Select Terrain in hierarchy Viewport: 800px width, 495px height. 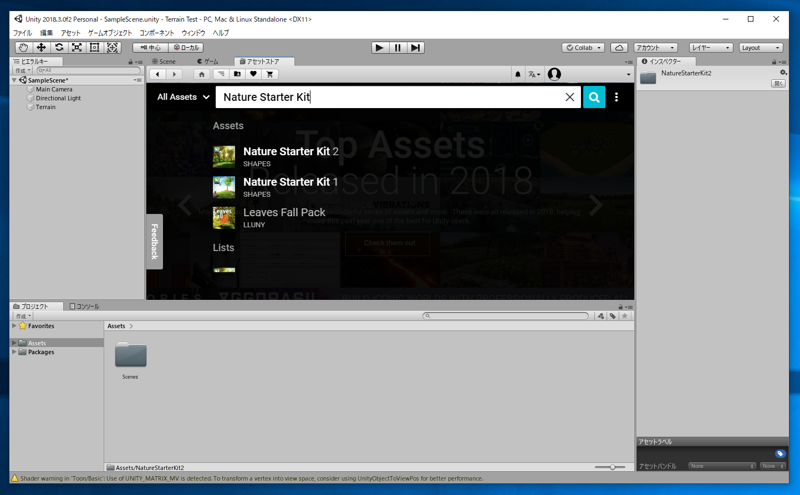[x=45, y=107]
